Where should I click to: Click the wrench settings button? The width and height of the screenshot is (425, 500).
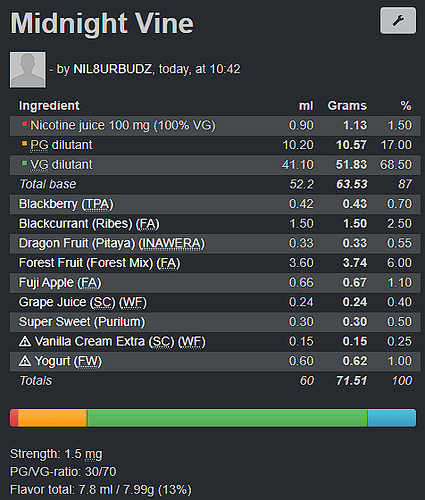(x=398, y=21)
